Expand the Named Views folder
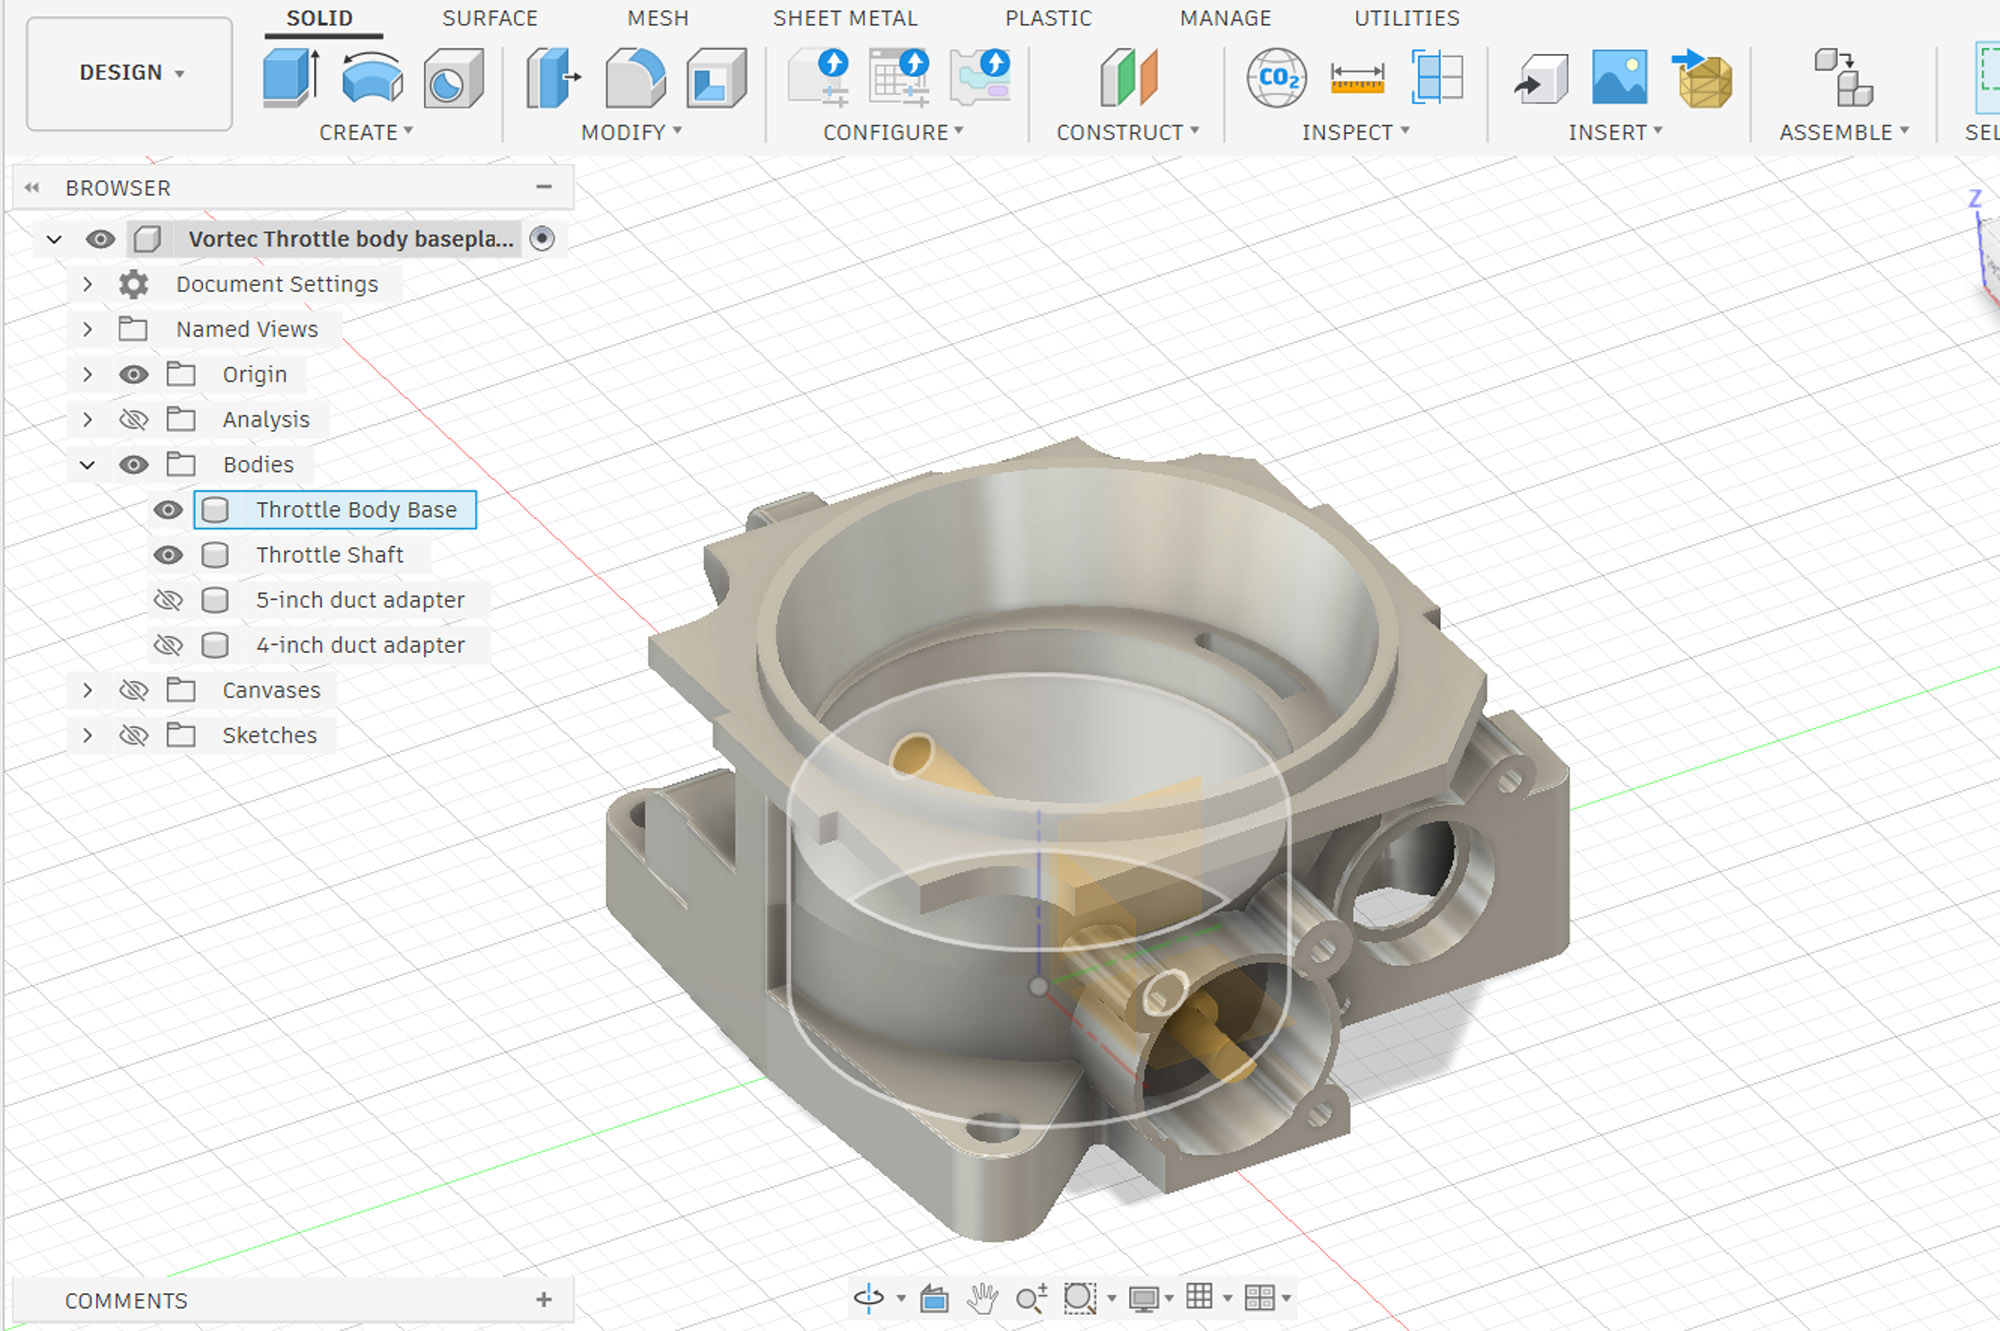This screenshot has width=2000, height=1331. pyautogui.click(x=88, y=329)
